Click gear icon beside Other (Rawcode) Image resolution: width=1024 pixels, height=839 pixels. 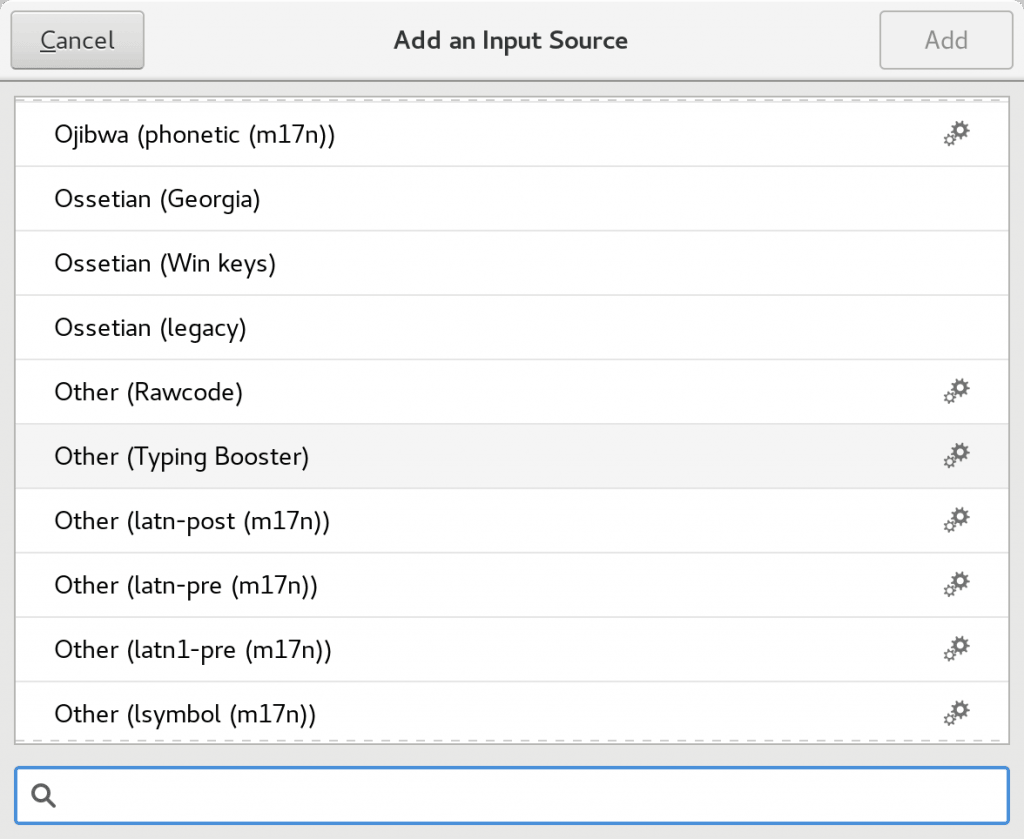[957, 392]
